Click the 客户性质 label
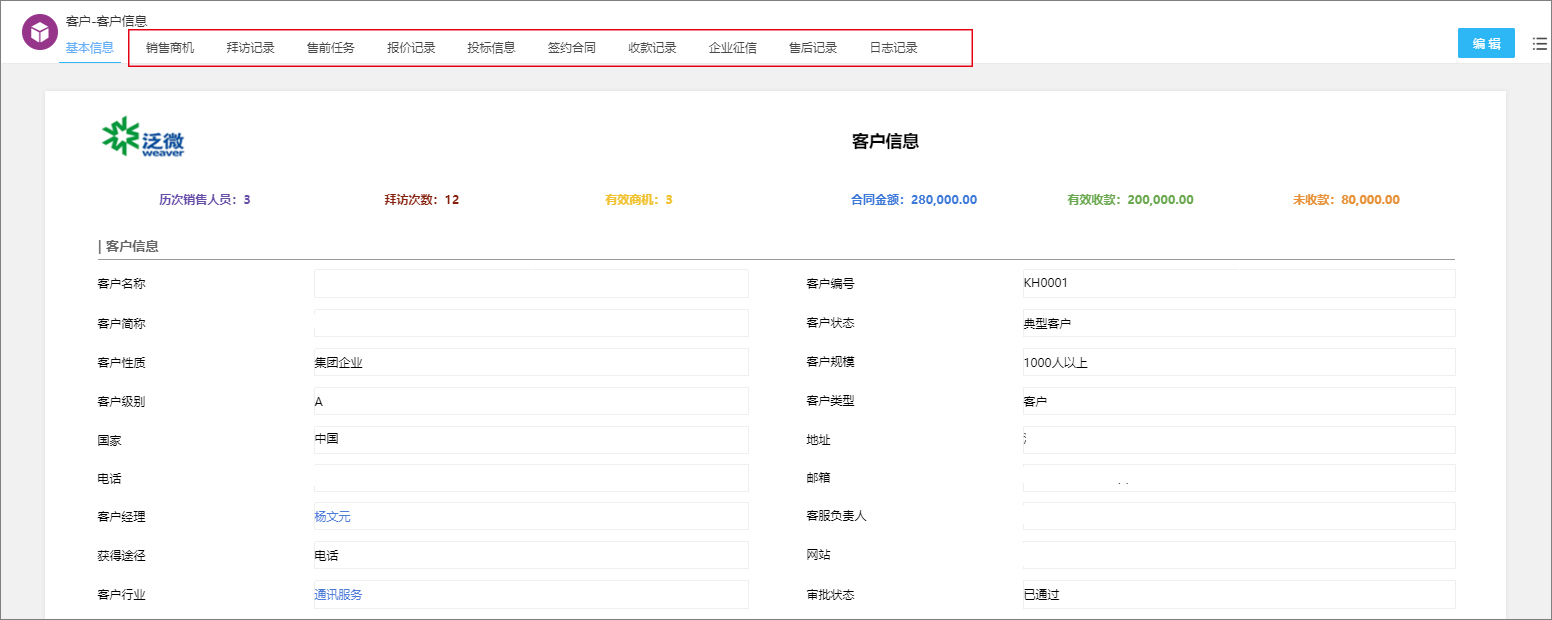 click(x=122, y=362)
